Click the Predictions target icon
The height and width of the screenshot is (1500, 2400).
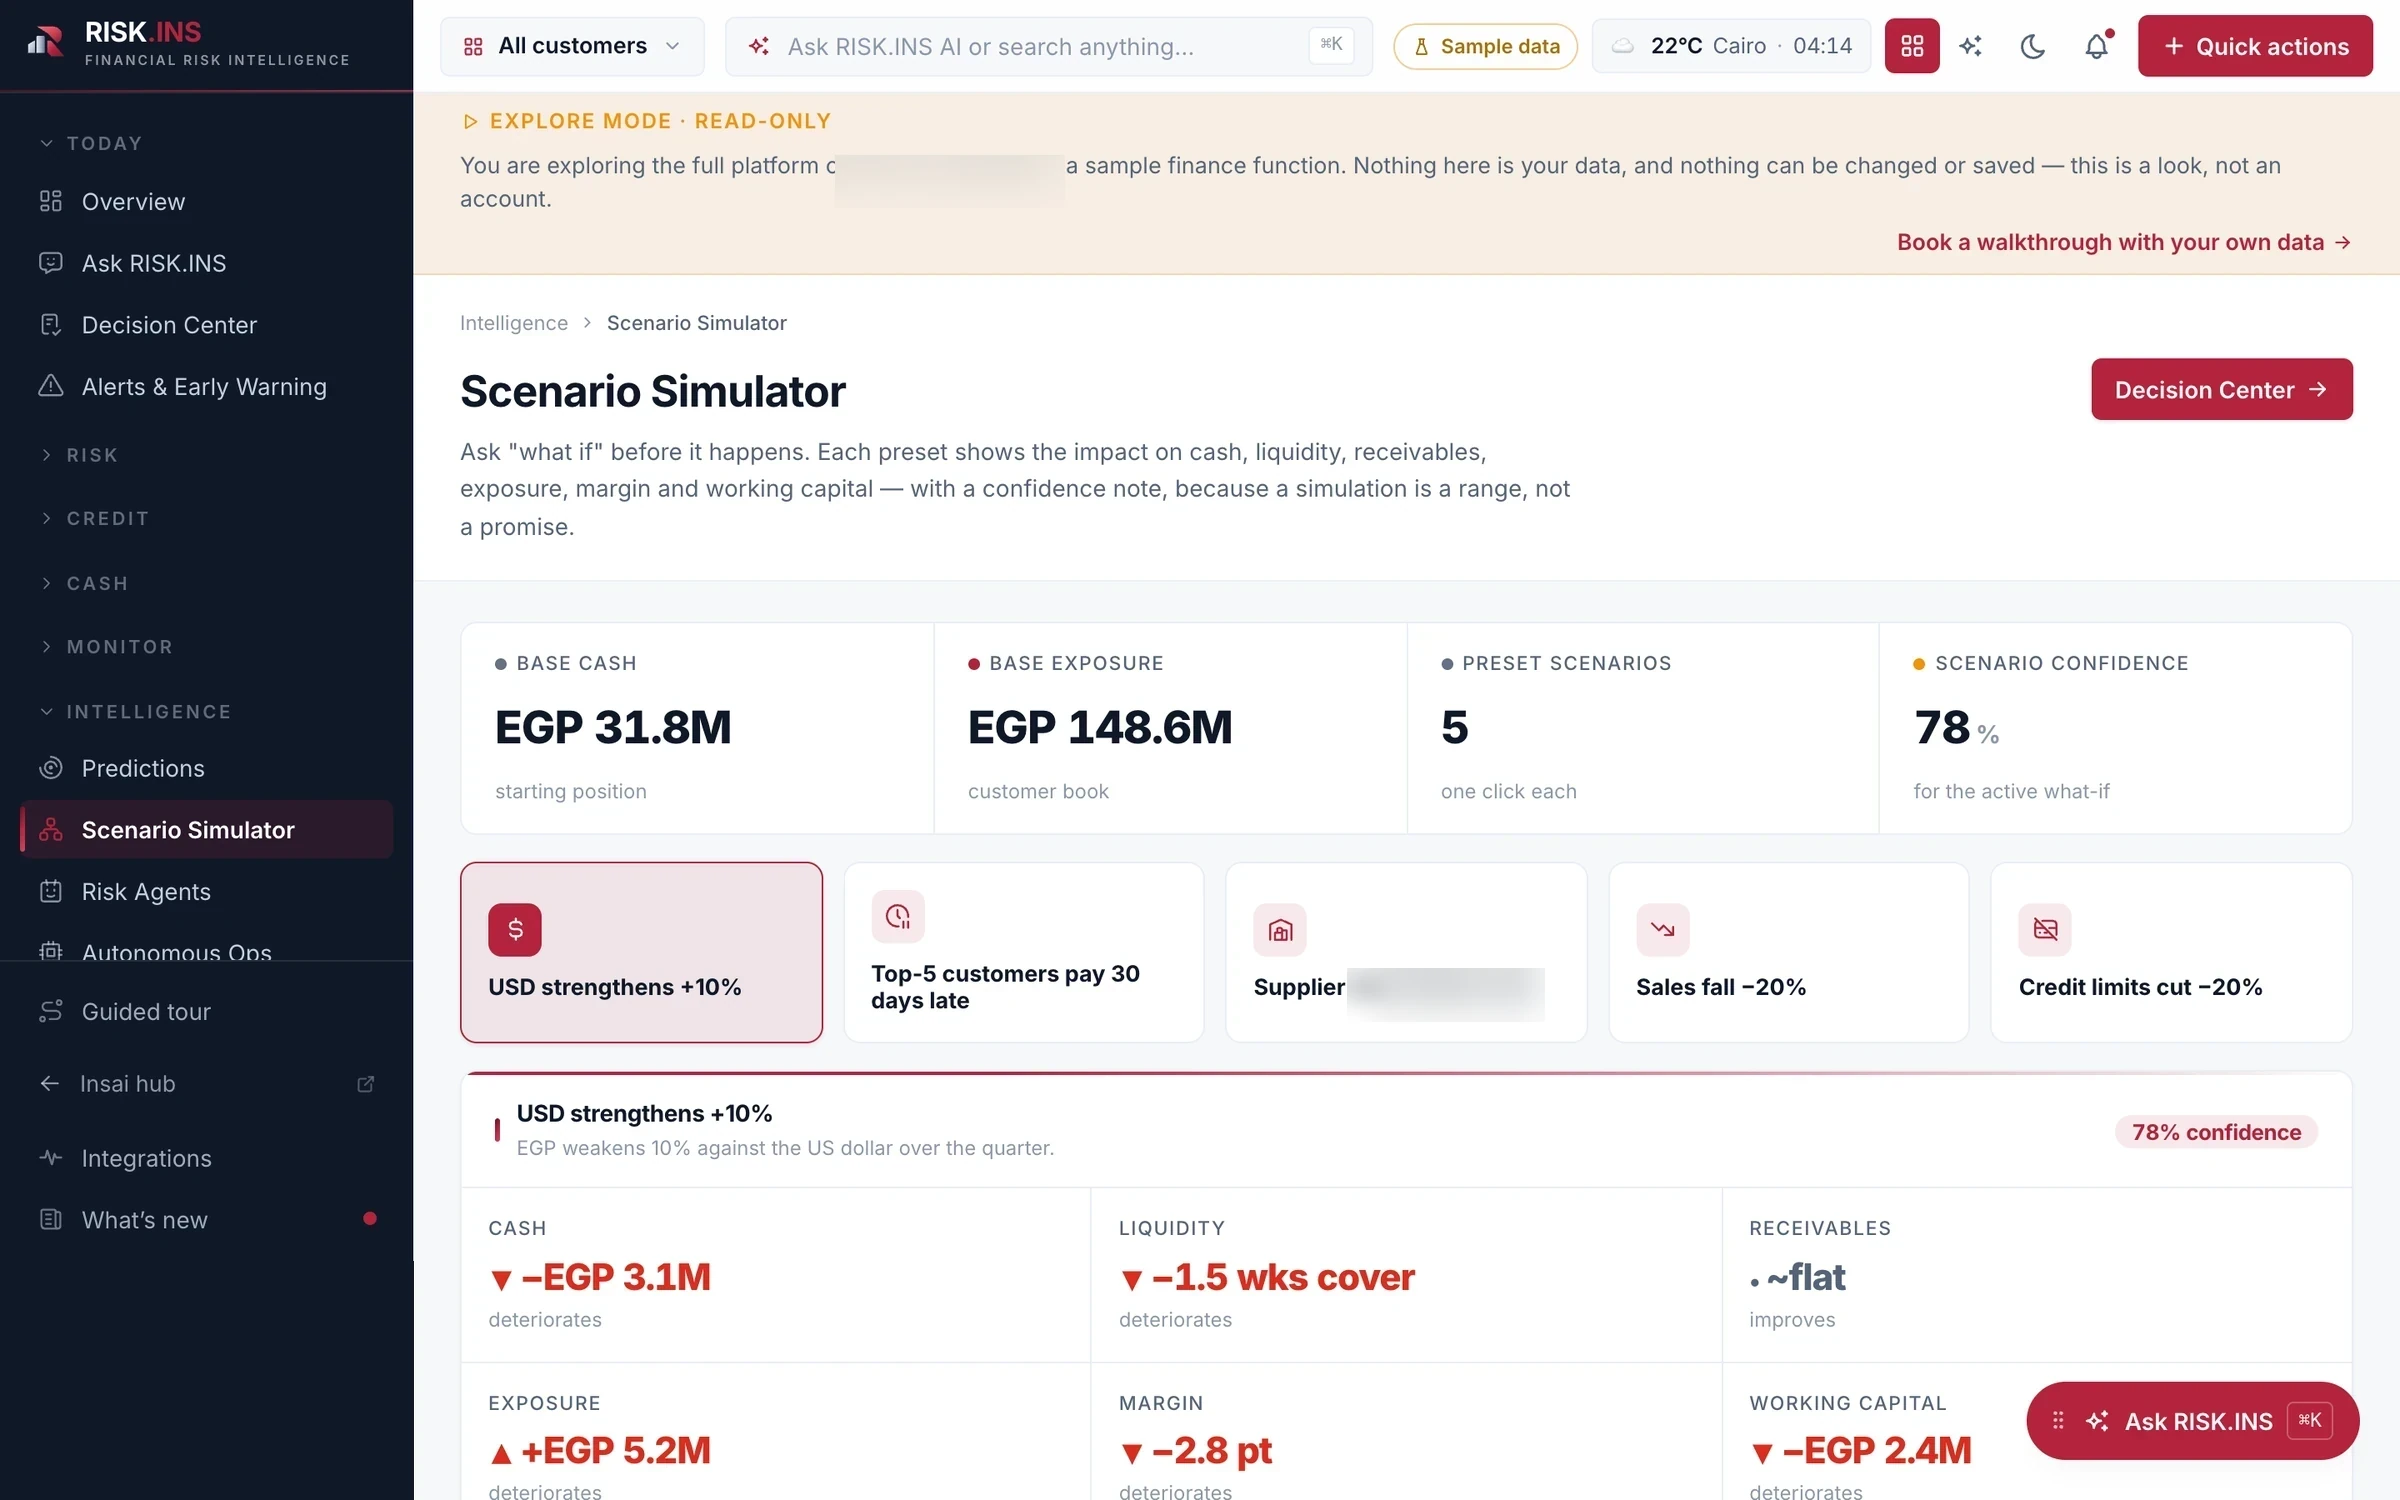(x=51, y=768)
